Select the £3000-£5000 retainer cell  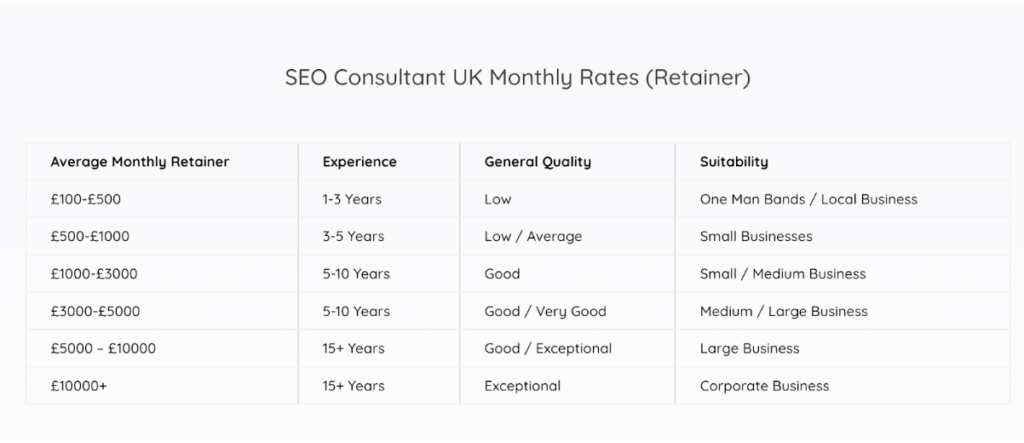pyautogui.click(x=95, y=311)
